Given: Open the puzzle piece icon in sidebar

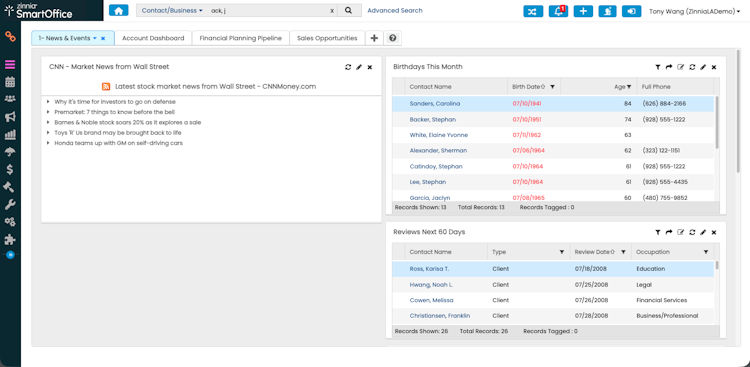Looking at the screenshot, I should (10, 239).
